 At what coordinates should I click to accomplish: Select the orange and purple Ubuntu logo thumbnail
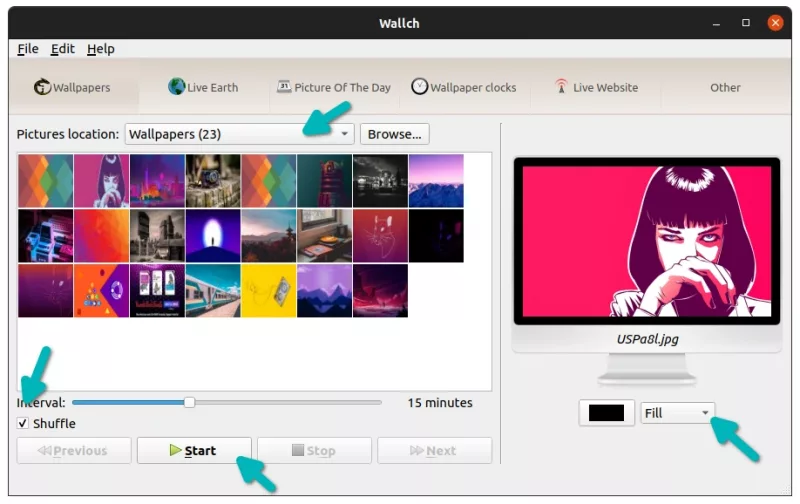102,291
